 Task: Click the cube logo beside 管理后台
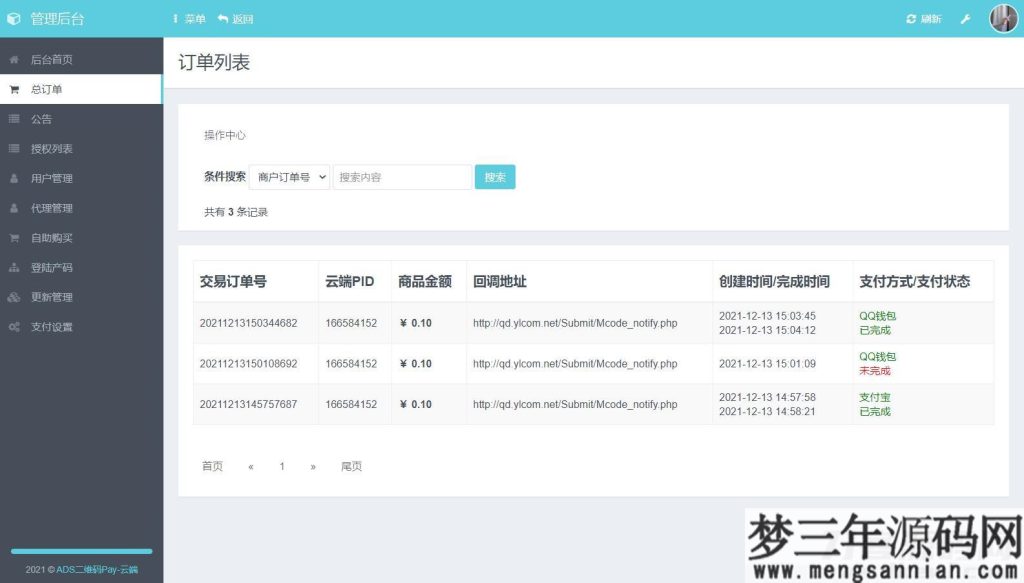click(x=13, y=18)
